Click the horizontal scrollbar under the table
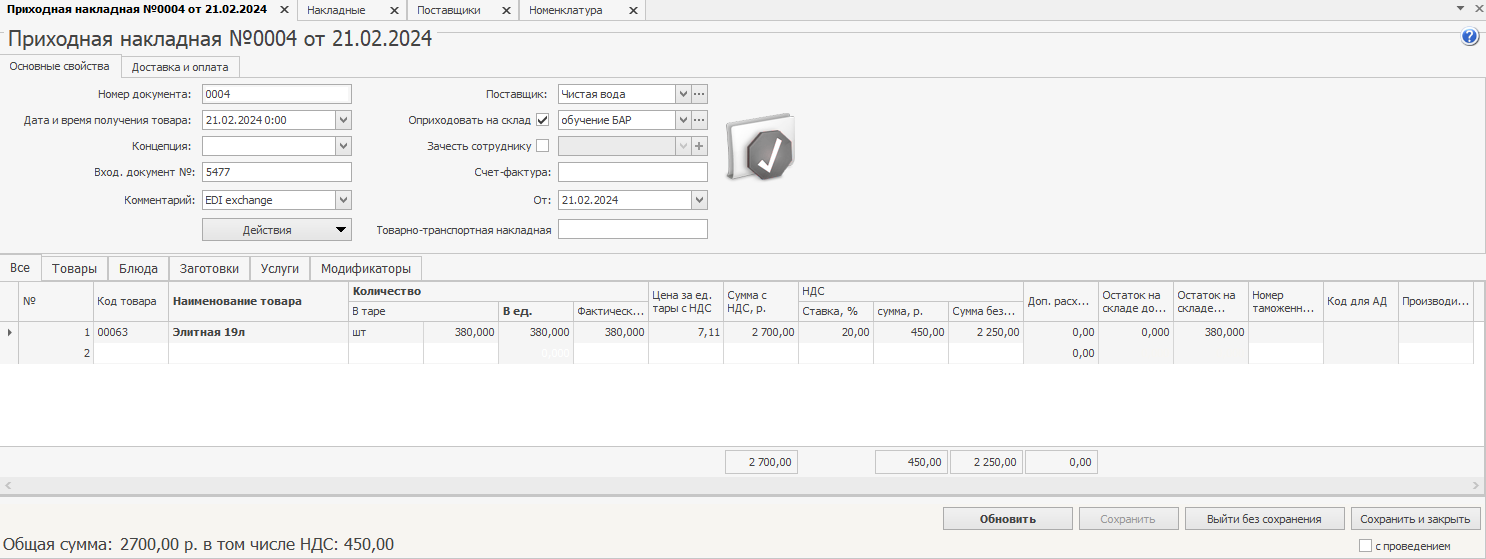The image size is (1486, 559). [742, 485]
